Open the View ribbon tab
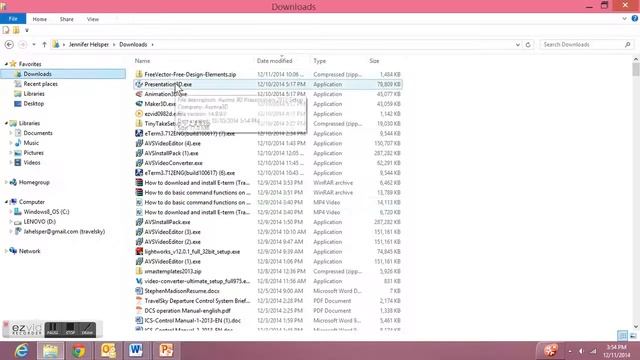 (x=93, y=19)
